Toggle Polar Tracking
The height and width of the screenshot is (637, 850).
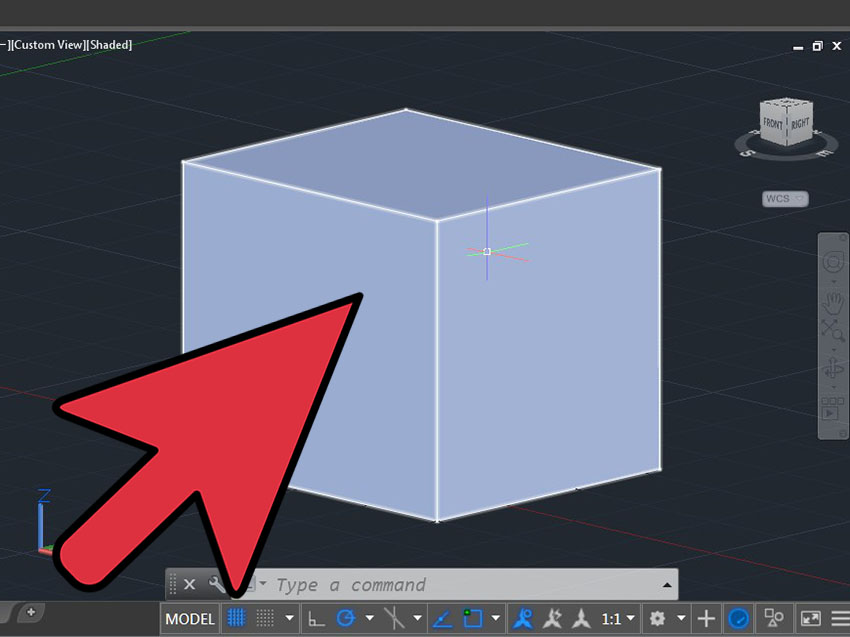coord(346,618)
